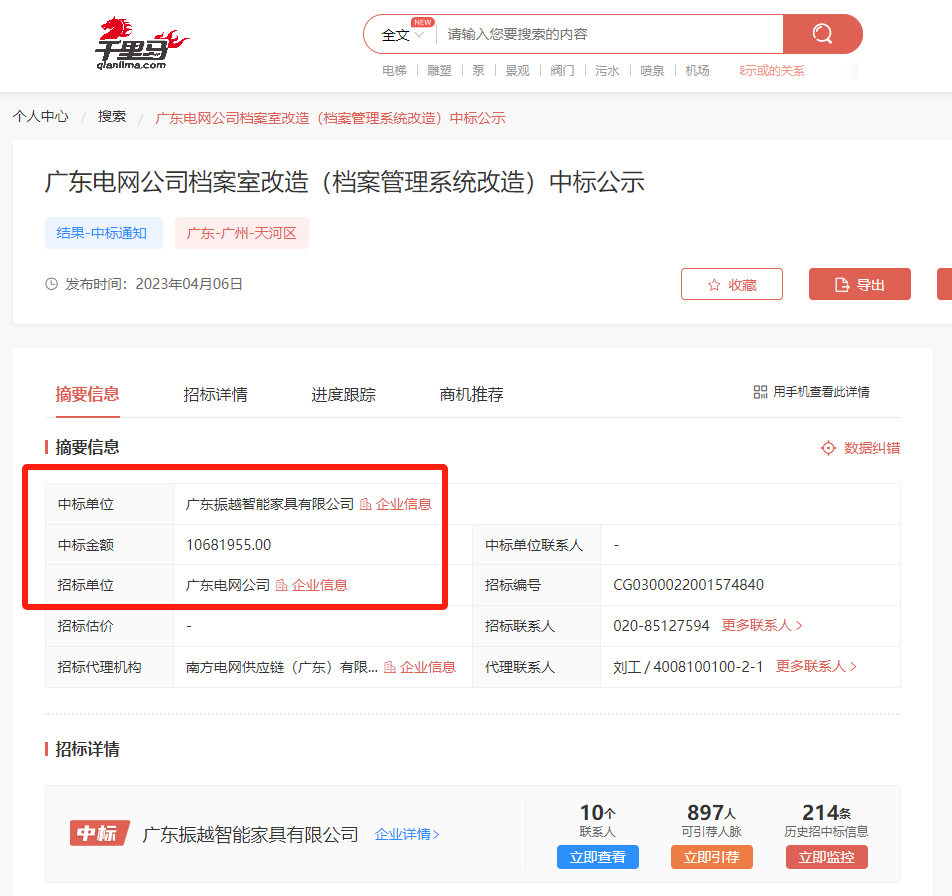
Task: Click the 招标编号 value CG0300022001574840
Action: 688,585
